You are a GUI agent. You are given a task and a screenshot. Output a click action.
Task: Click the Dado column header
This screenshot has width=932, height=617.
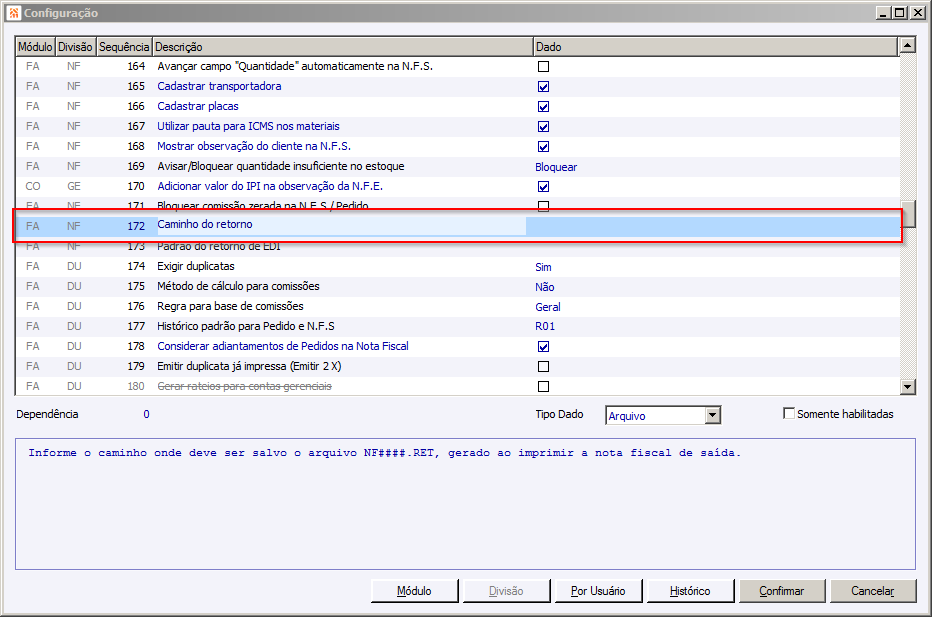point(715,47)
